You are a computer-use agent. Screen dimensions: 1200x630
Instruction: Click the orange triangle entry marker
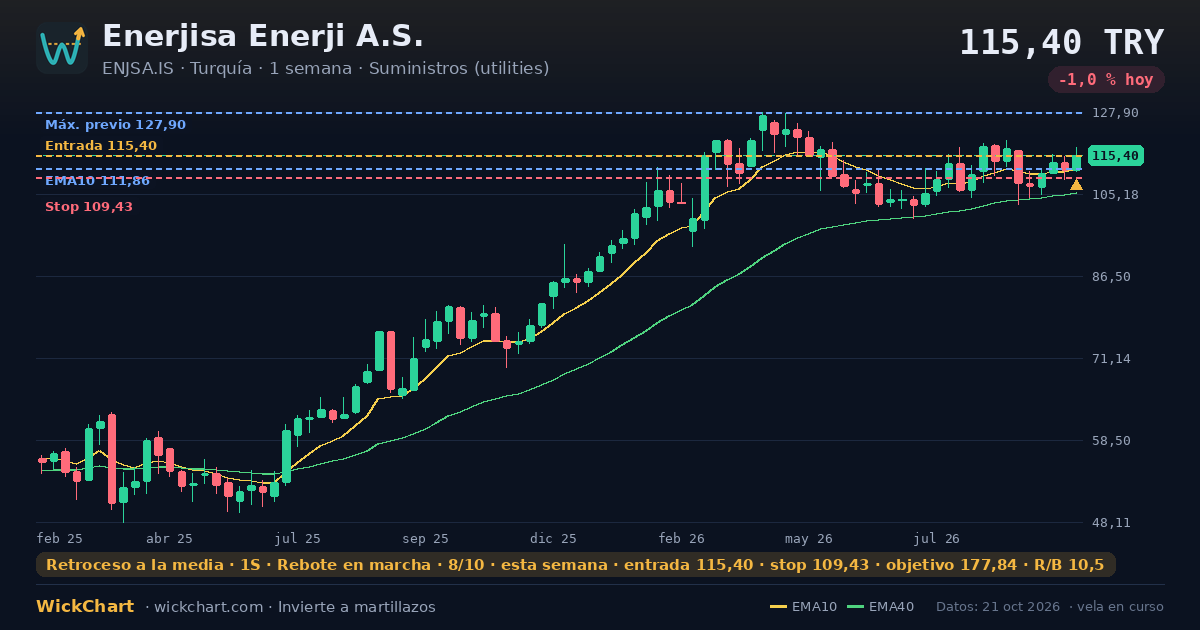click(x=1076, y=185)
